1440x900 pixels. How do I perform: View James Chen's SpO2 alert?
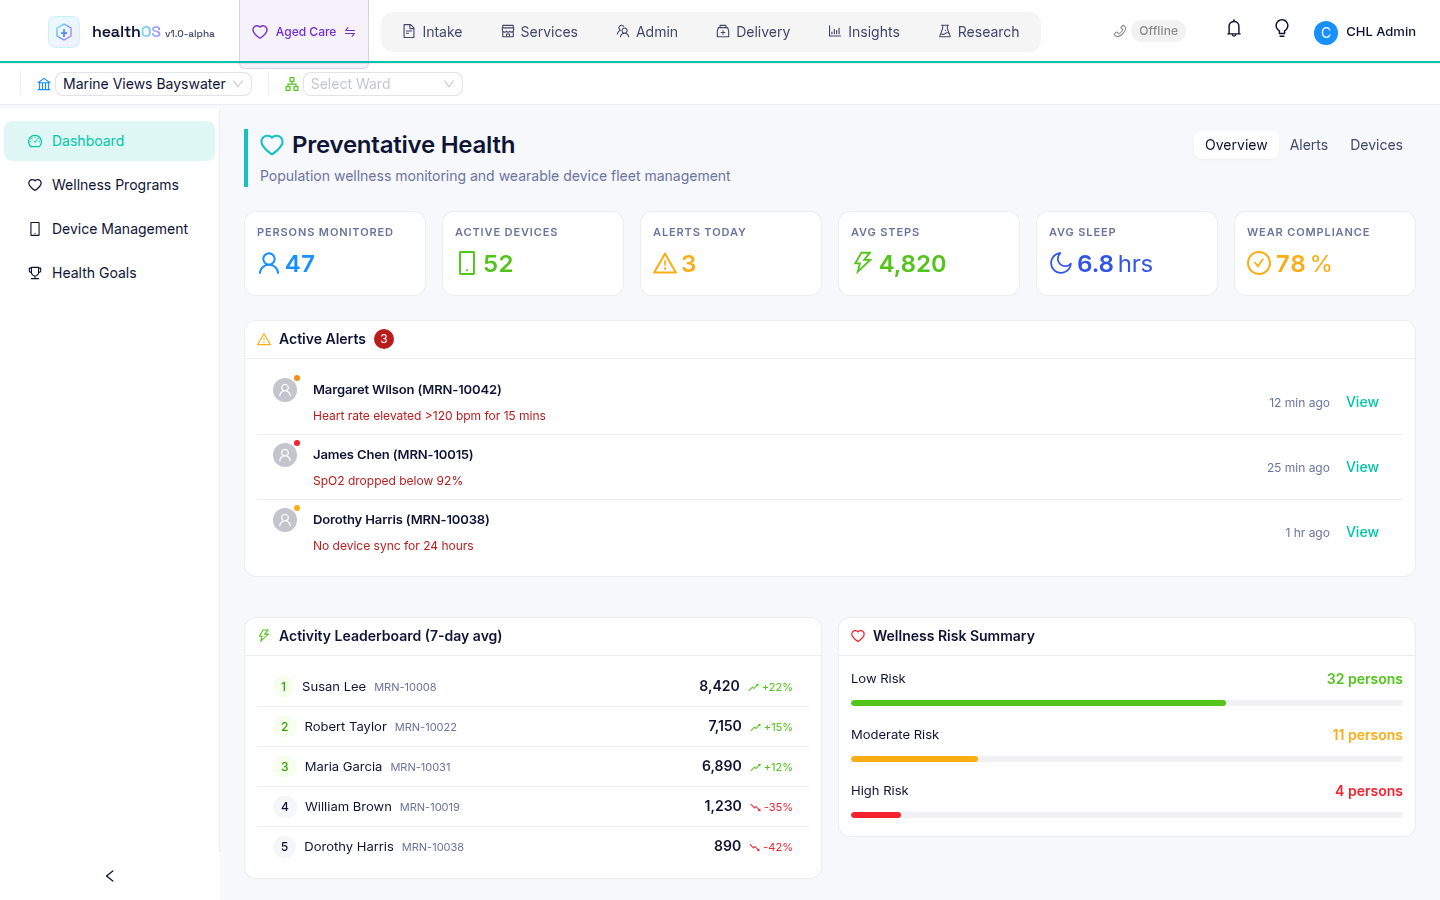(x=1362, y=467)
